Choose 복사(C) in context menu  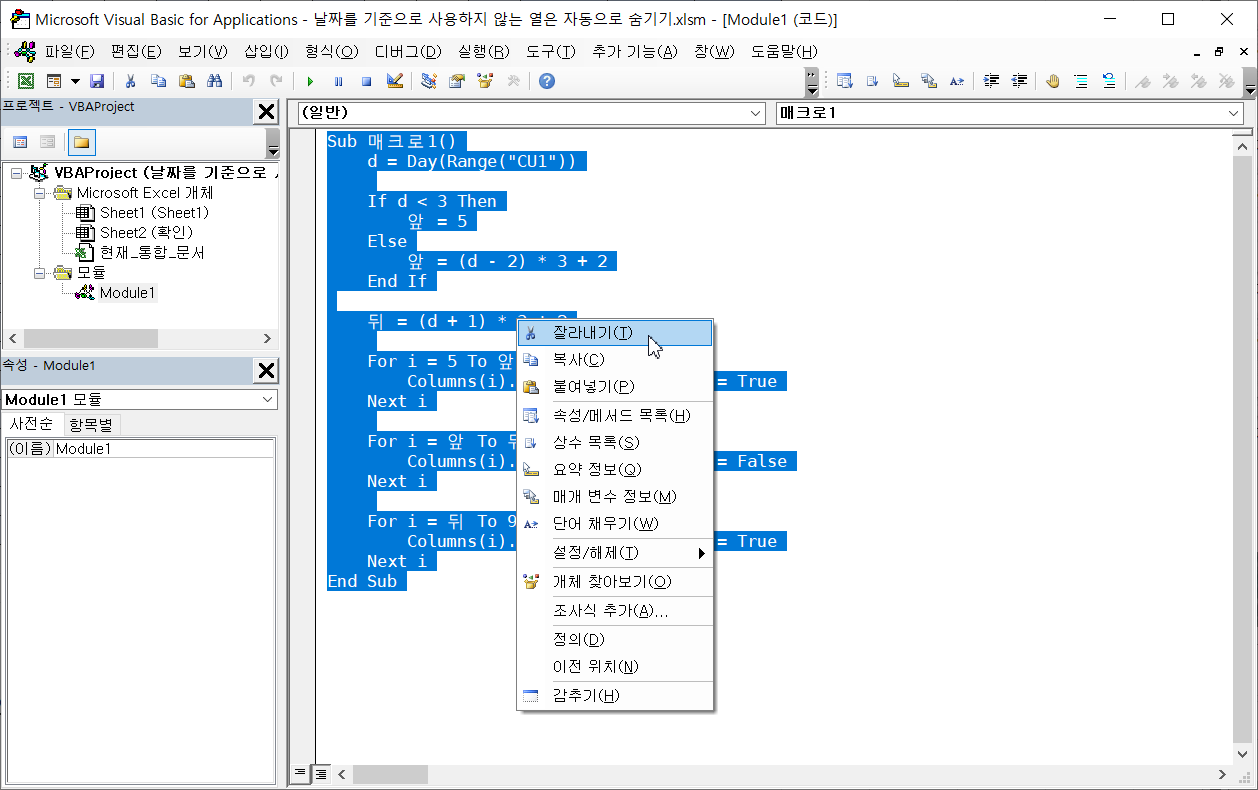[x=614, y=359]
